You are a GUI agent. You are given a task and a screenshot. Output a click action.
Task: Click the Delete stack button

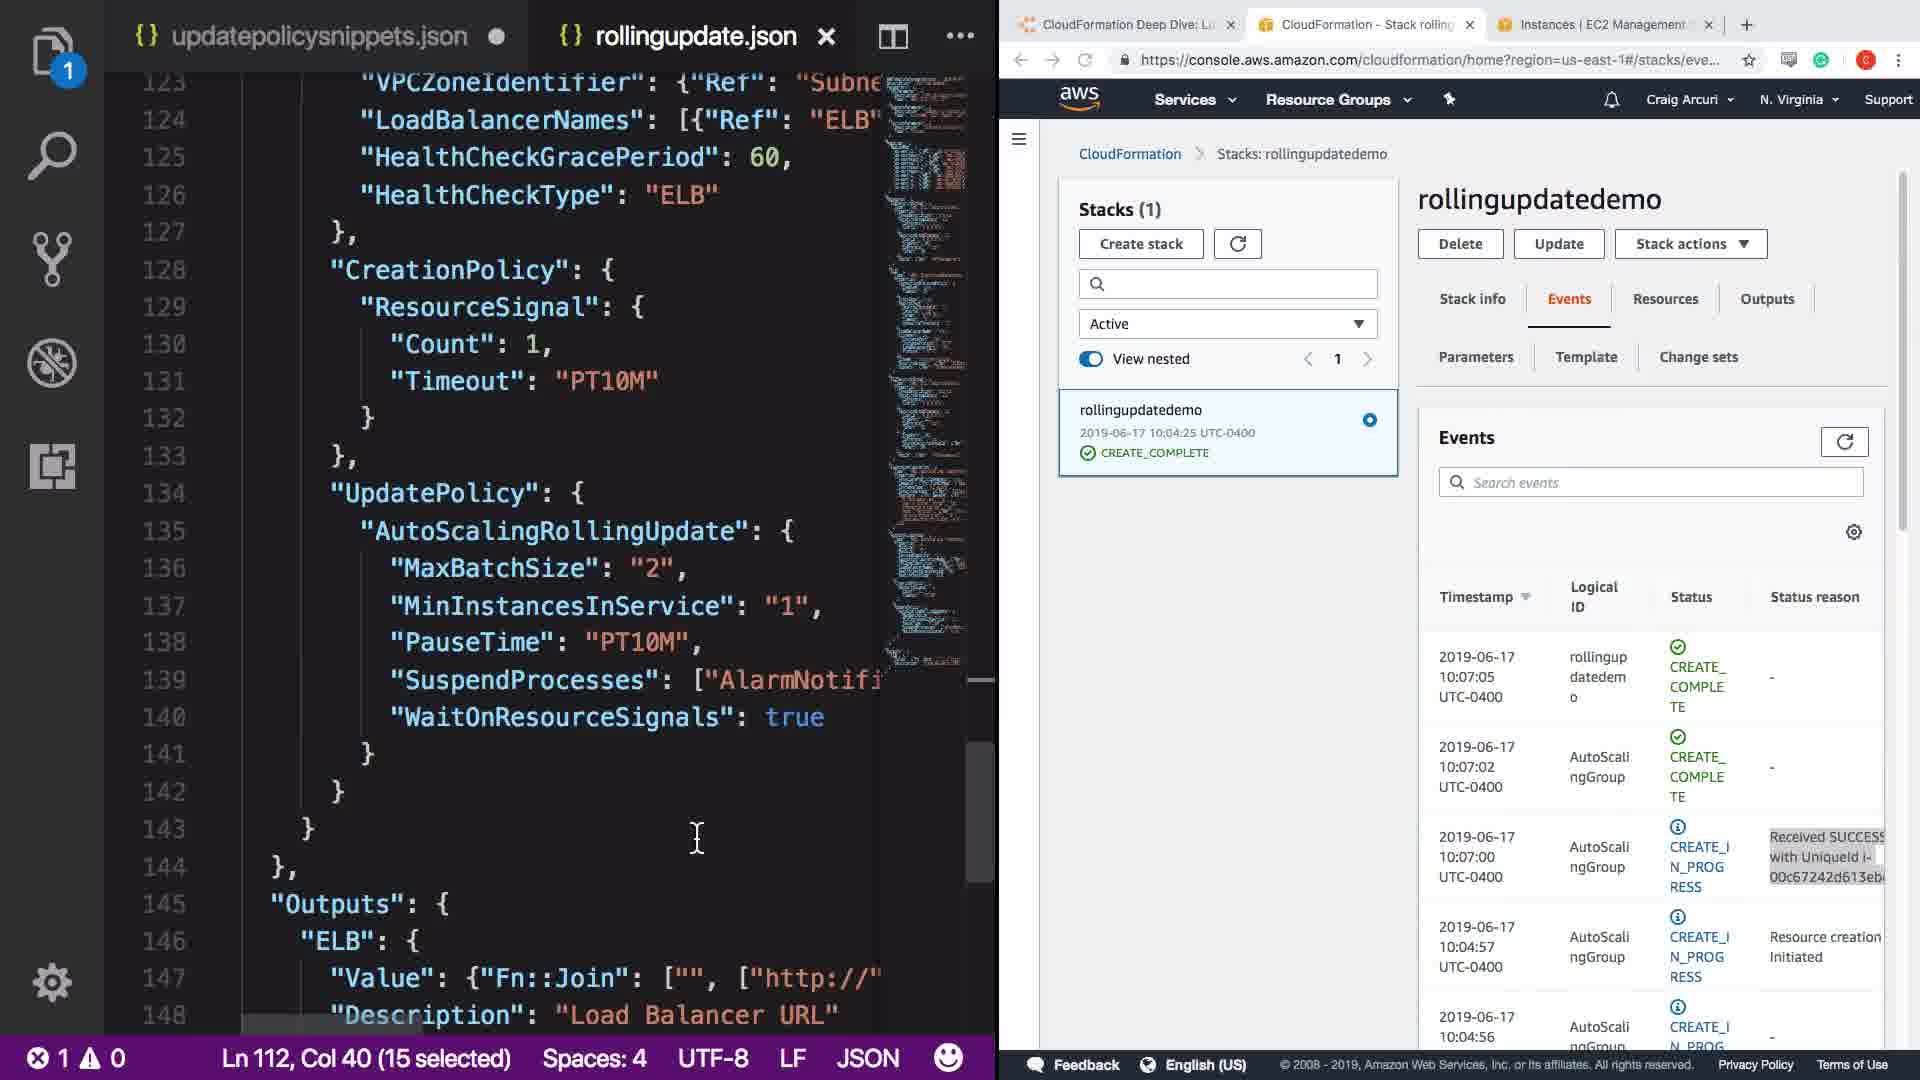(x=1459, y=244)
